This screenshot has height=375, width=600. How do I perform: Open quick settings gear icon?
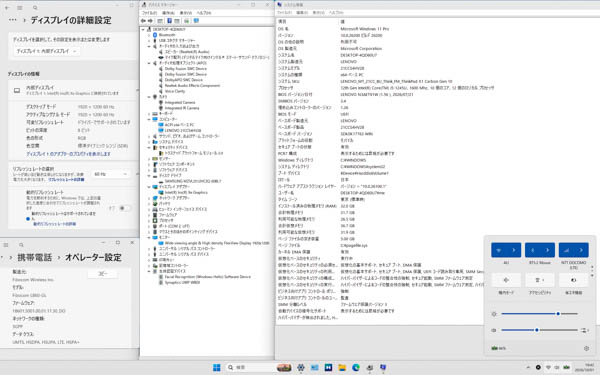(x=586, y=348)
